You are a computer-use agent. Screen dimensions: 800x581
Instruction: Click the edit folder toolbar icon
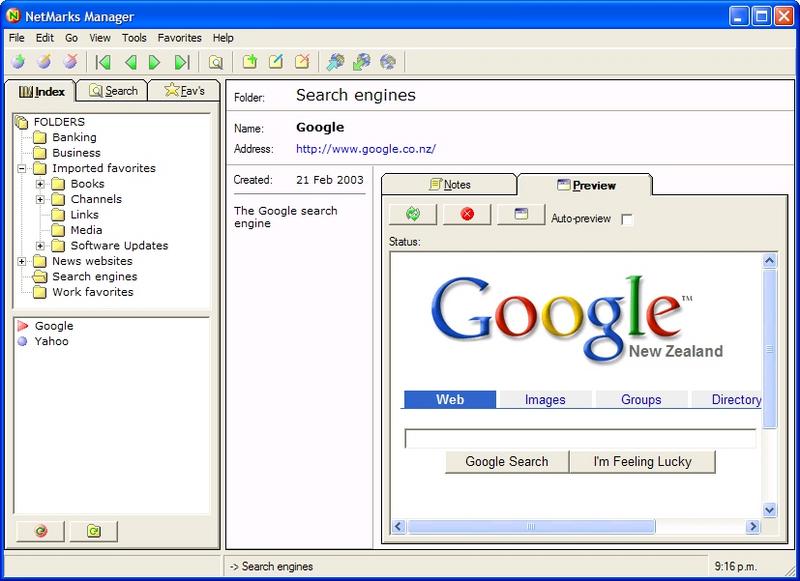276,62
